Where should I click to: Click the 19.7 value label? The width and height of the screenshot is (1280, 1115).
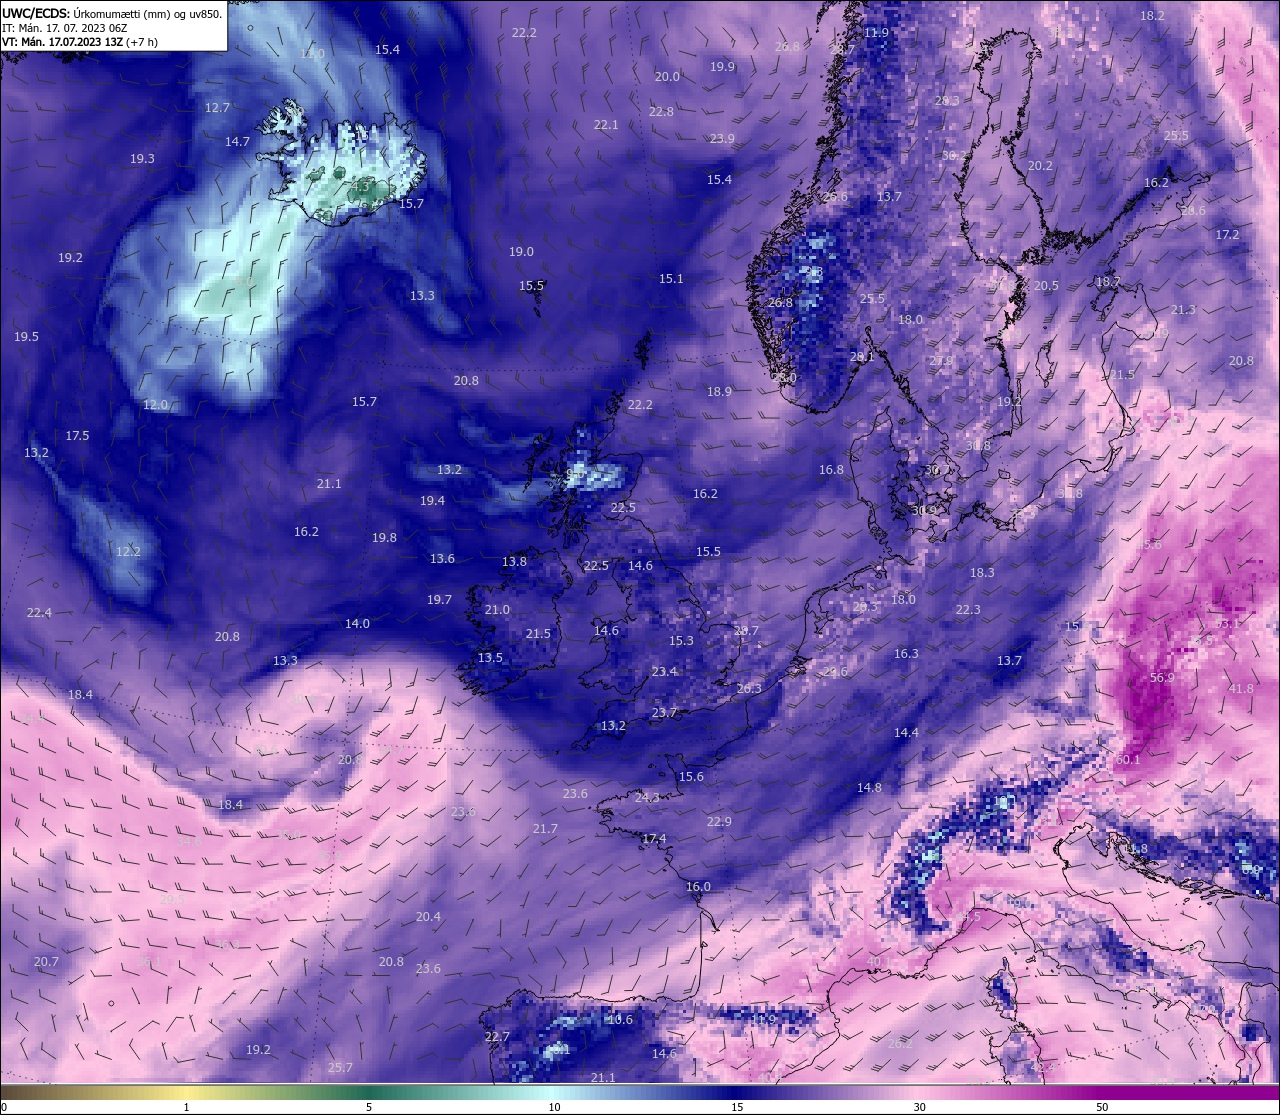[439, 600]
